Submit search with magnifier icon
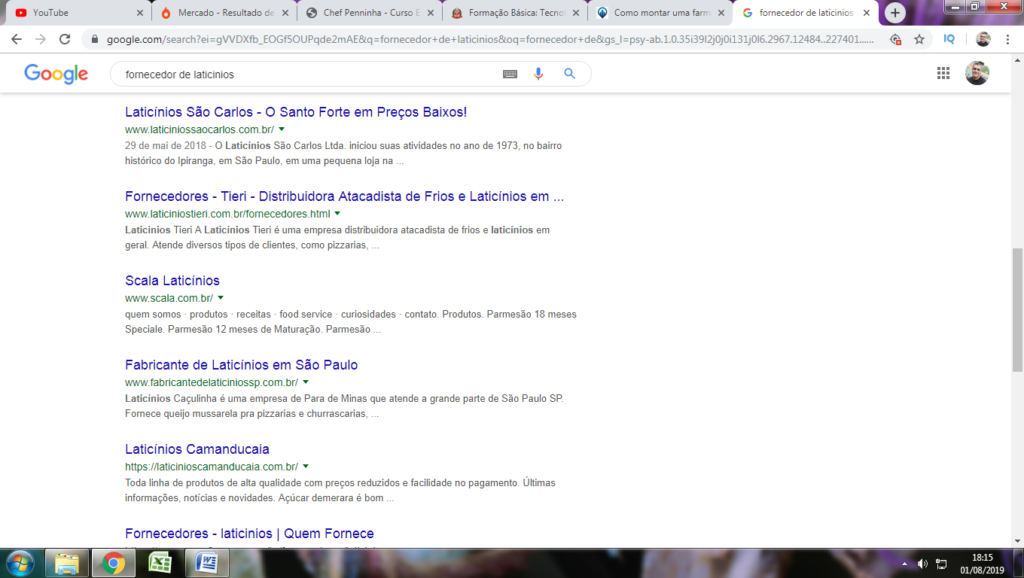Image resolution: width=1024 pixels, height=578 pixels. 569,74
